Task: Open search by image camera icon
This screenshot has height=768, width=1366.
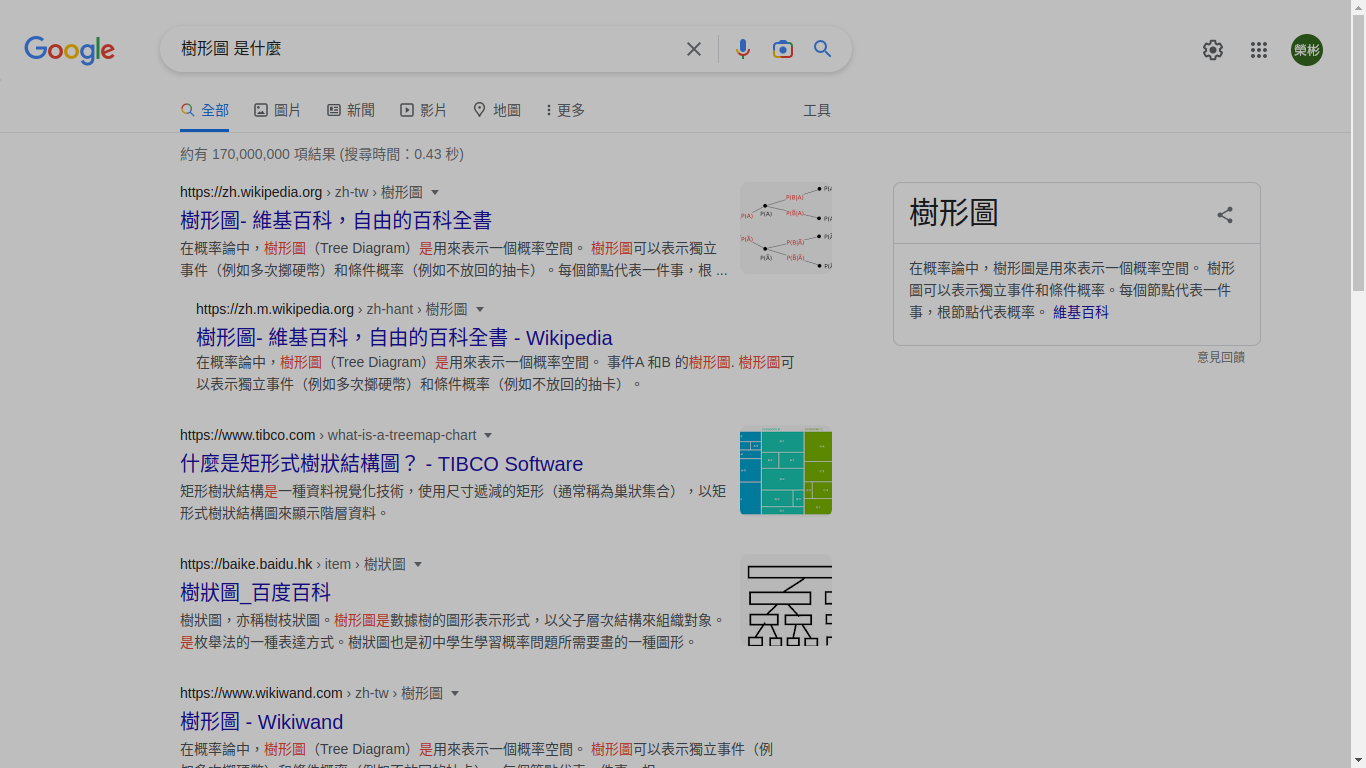Action: 782,49
